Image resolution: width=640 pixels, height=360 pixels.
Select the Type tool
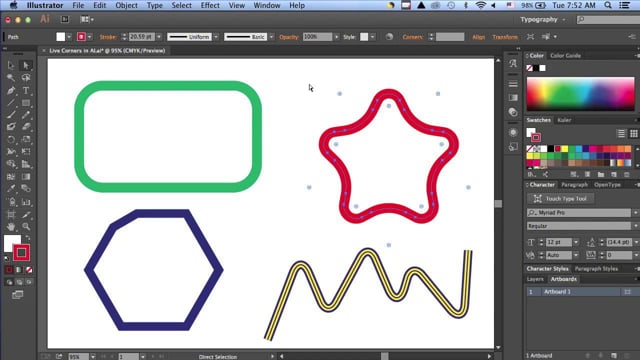tap(26, 90)
